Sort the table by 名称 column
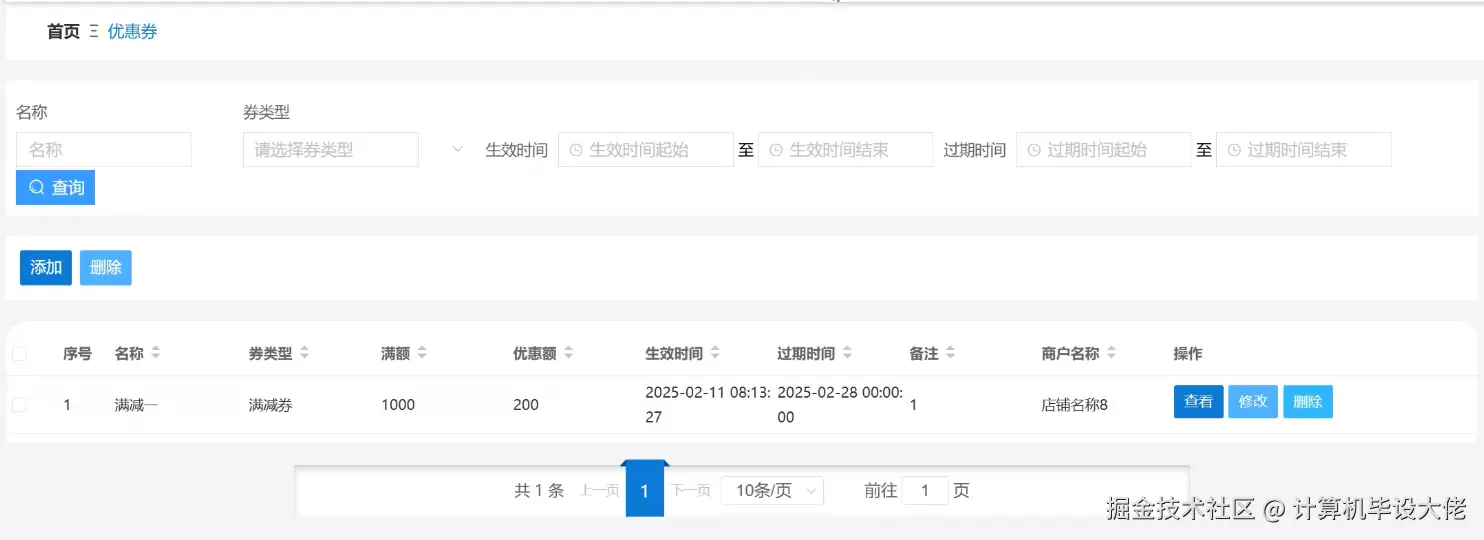The height and width of the screenshot is (540, 1484). [x=155, y=353]
